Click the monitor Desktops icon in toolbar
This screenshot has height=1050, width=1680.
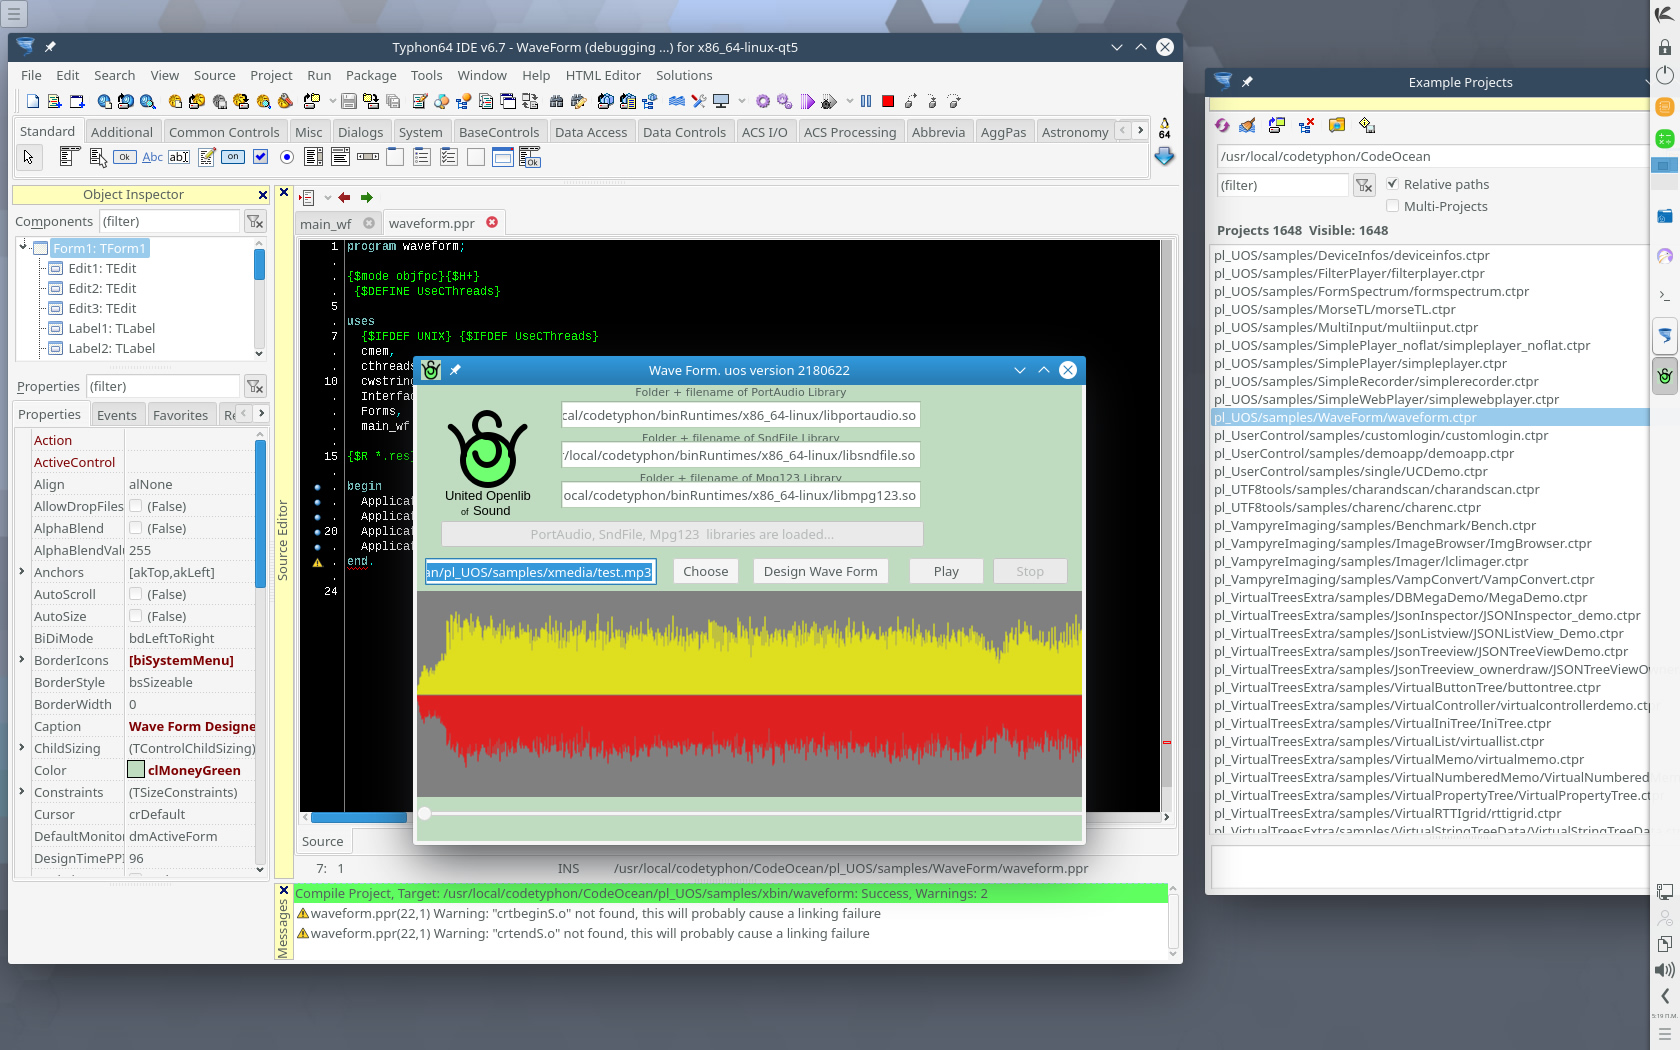(x=721, y=101)
